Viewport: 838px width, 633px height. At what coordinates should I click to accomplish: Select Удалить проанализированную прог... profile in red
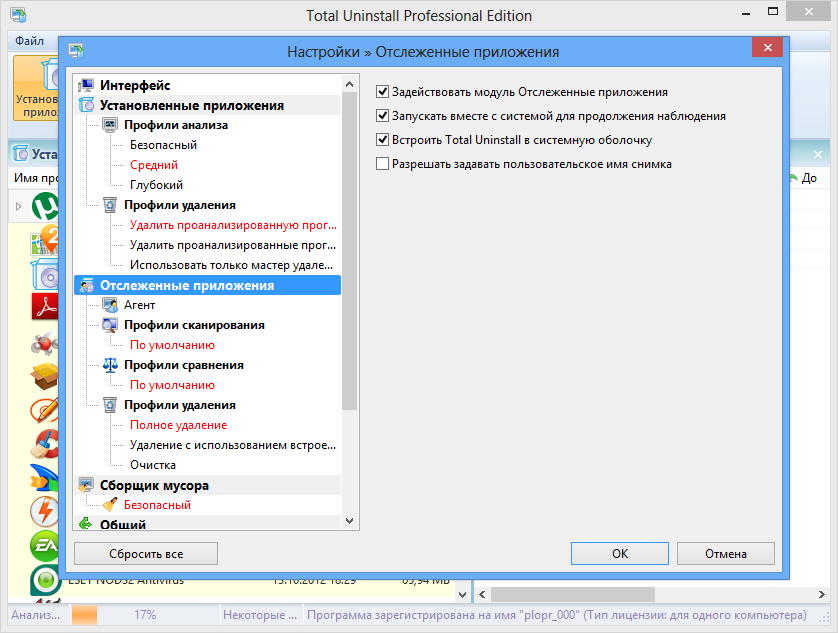coord(233,225)
